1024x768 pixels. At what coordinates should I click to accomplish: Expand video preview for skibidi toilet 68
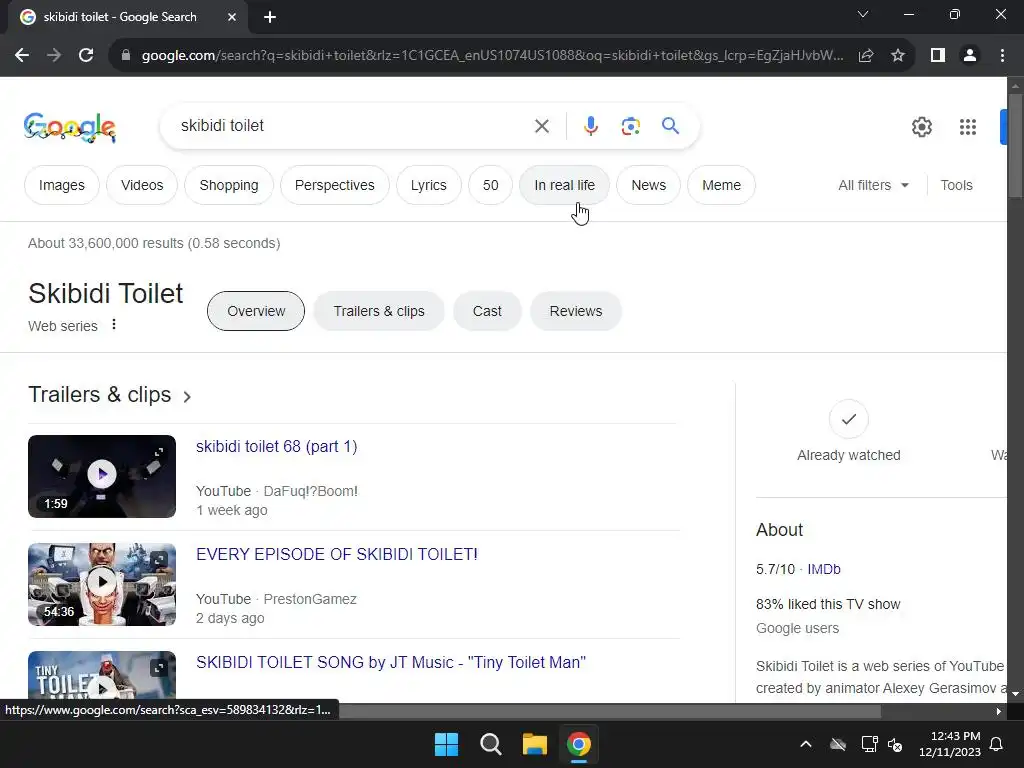[x=159, y=452]
